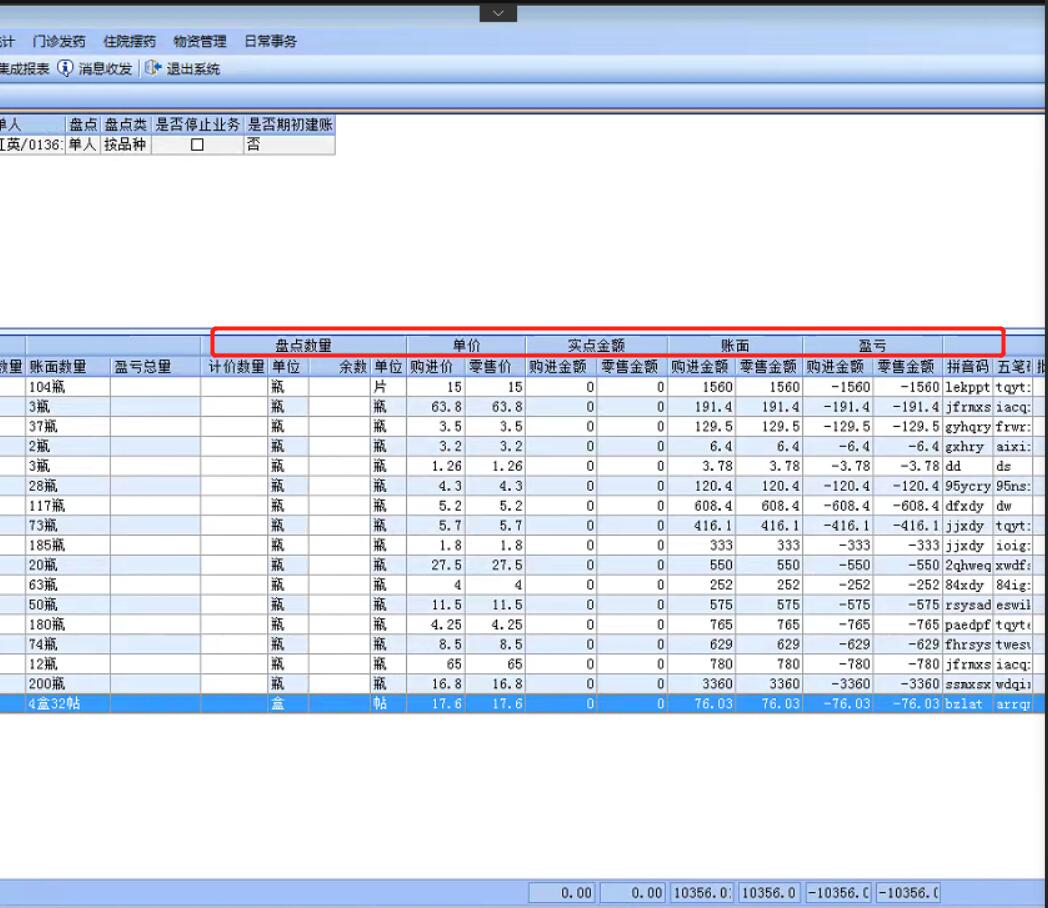This screenshot has height=908, width=1048.
Task: Open the 门诊发药 menu
Action: tap(59, 41)
